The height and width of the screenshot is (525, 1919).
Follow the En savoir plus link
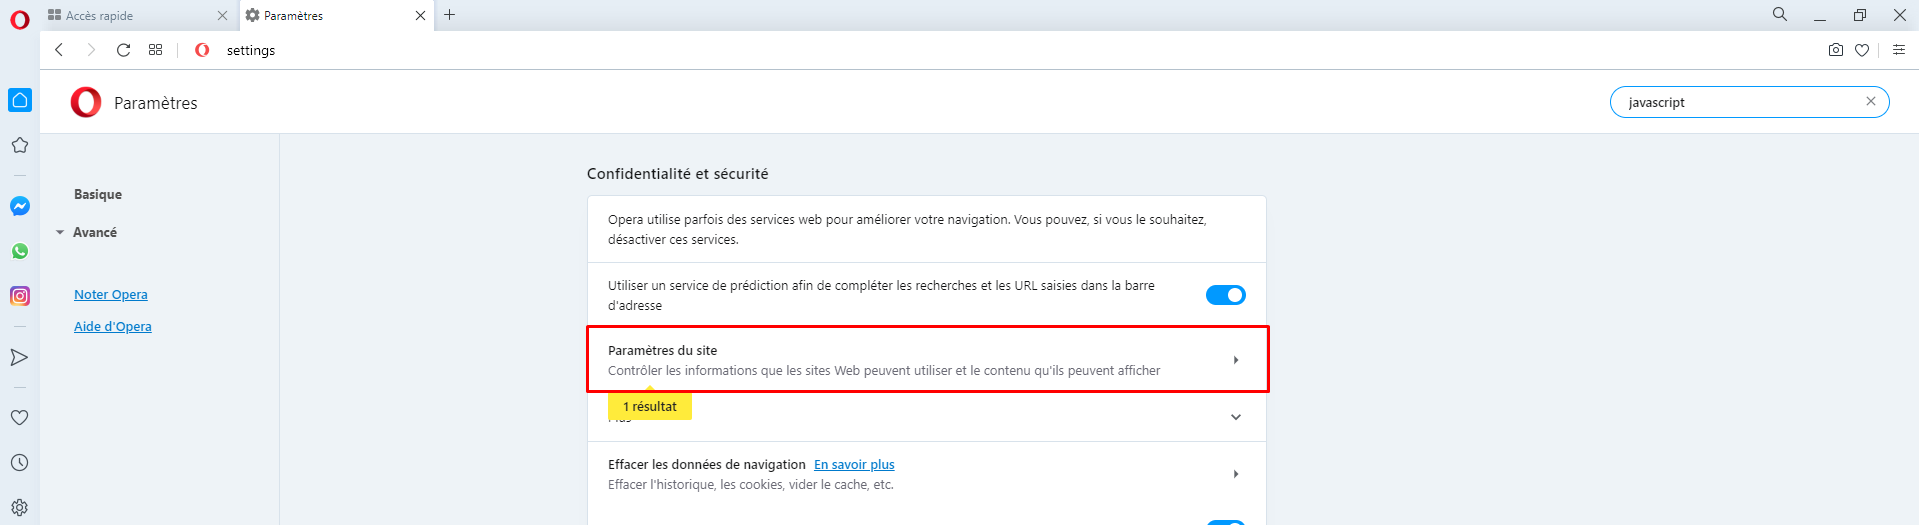[x=854, y=464]
